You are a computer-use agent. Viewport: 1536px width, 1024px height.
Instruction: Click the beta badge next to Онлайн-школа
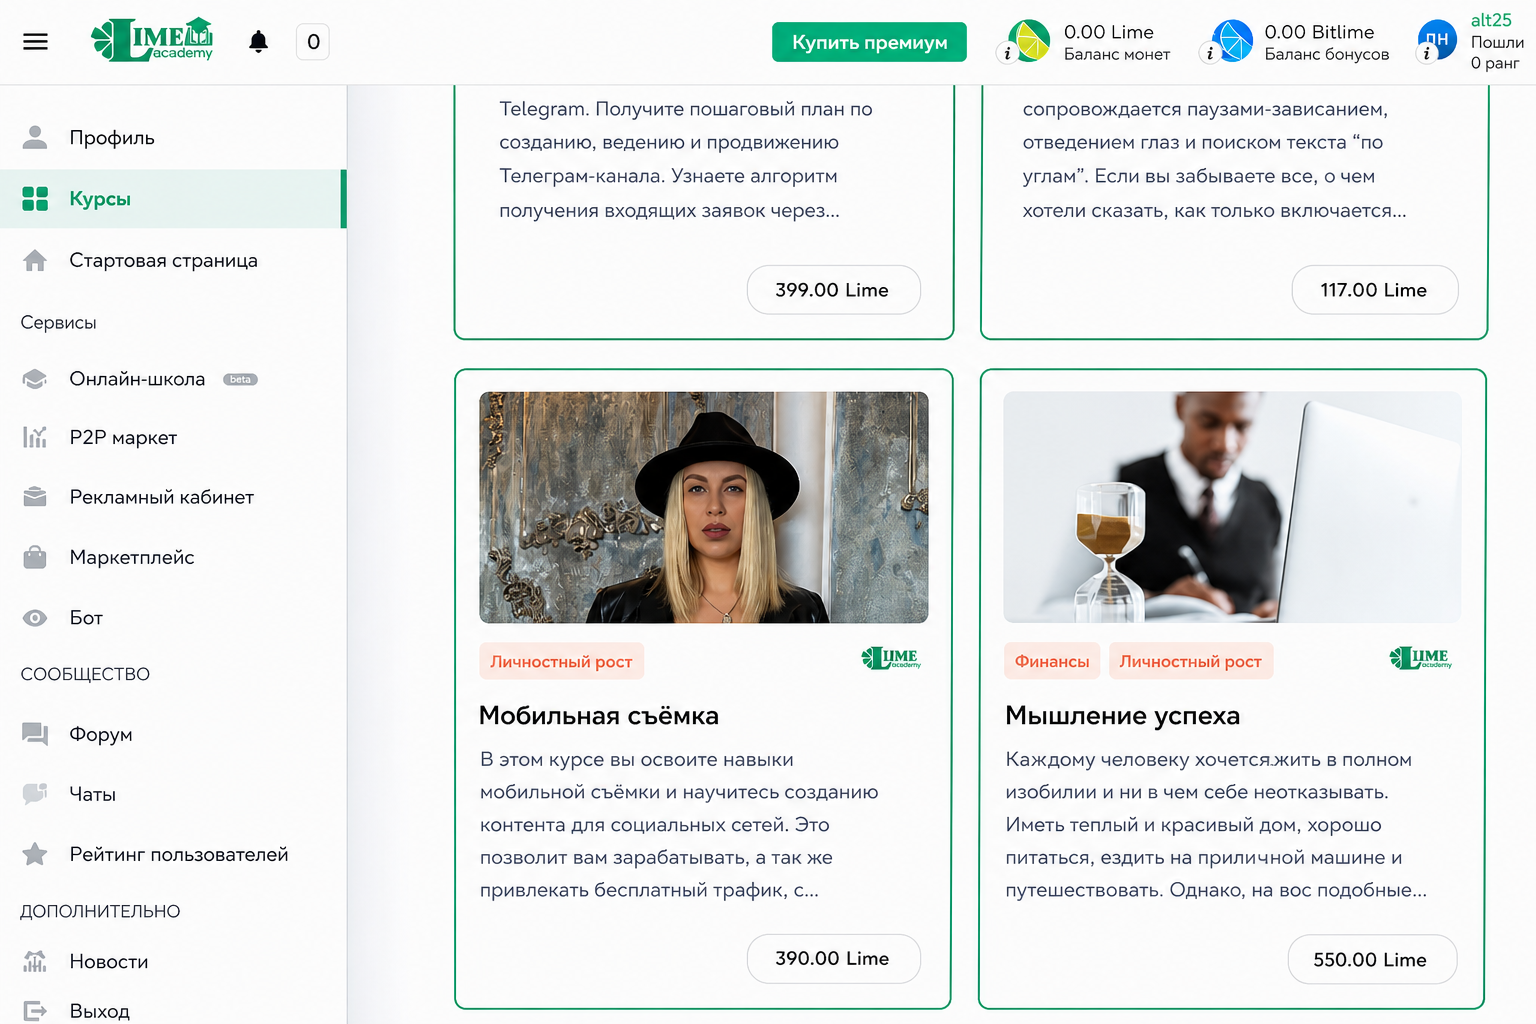[240, 380]
